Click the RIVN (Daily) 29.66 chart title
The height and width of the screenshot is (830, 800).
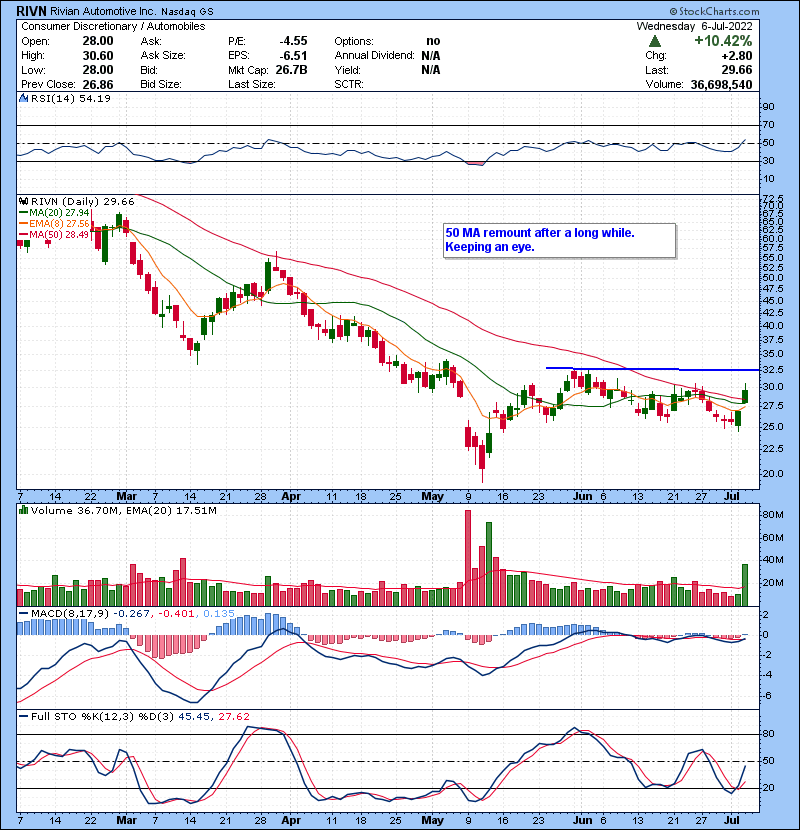[x=83, y=201]
